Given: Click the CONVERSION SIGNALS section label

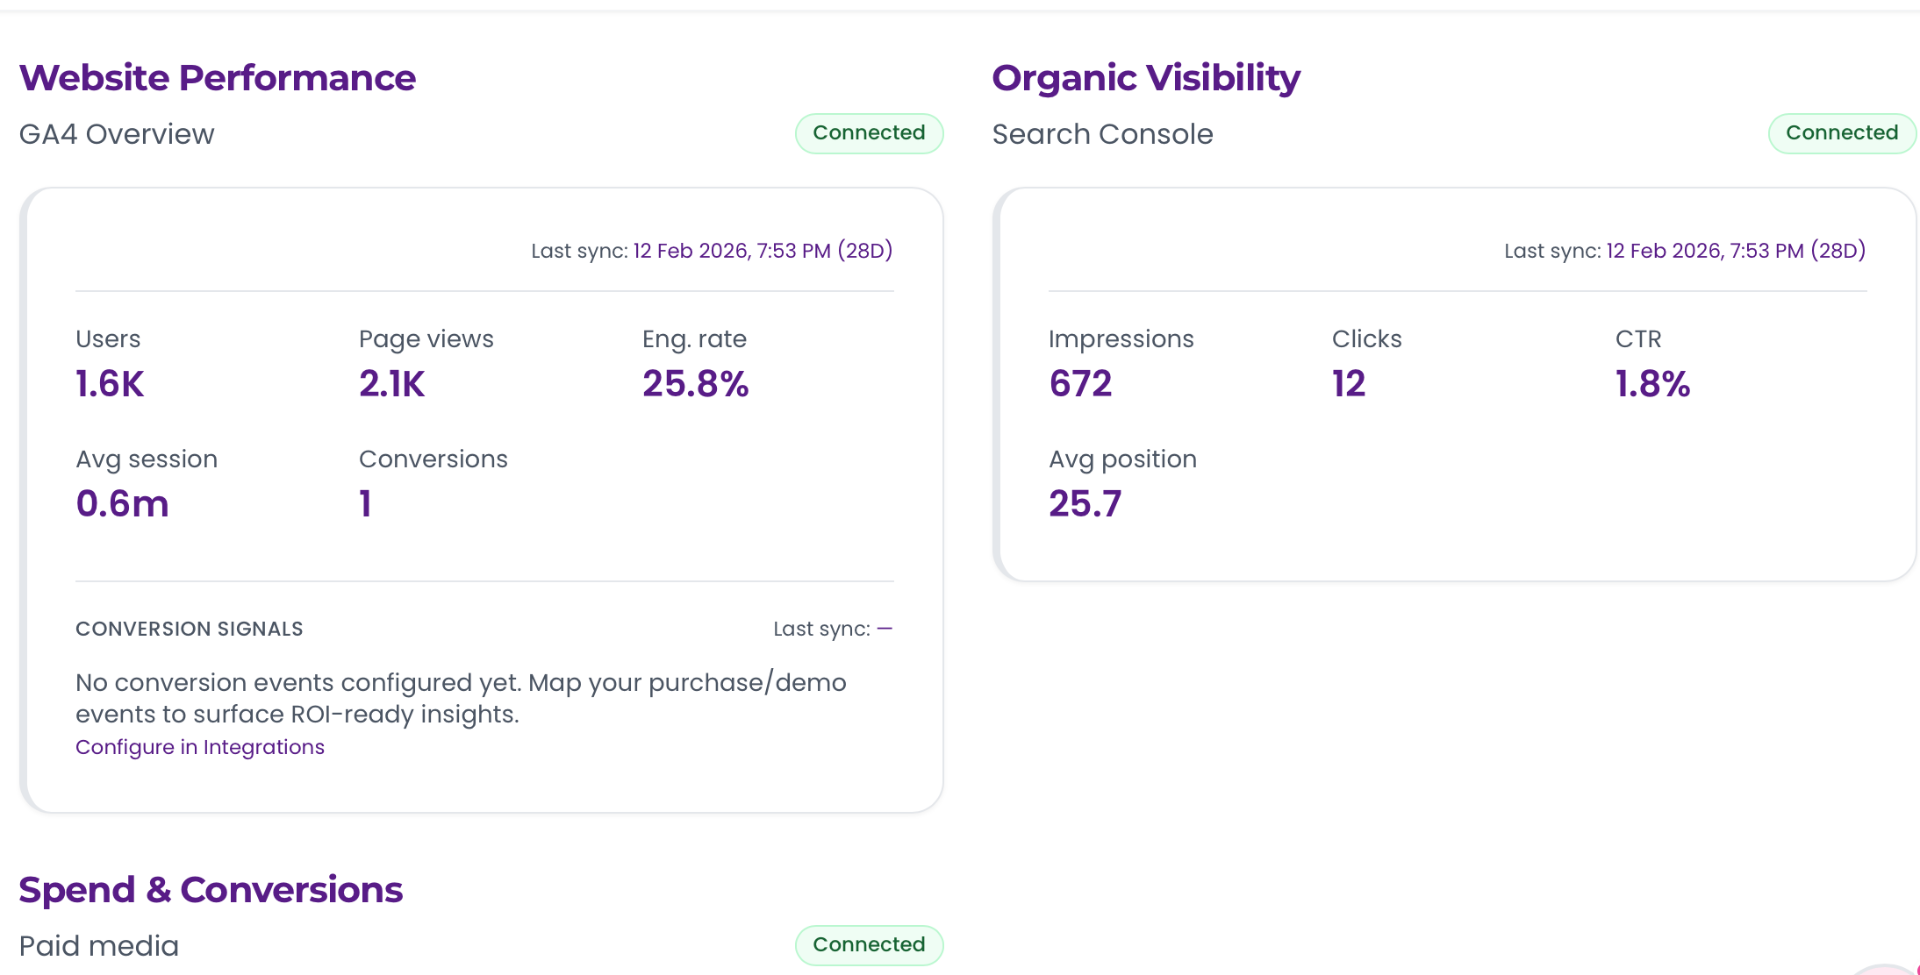Looking at the screenshot, I should click(x=189, y=629).
